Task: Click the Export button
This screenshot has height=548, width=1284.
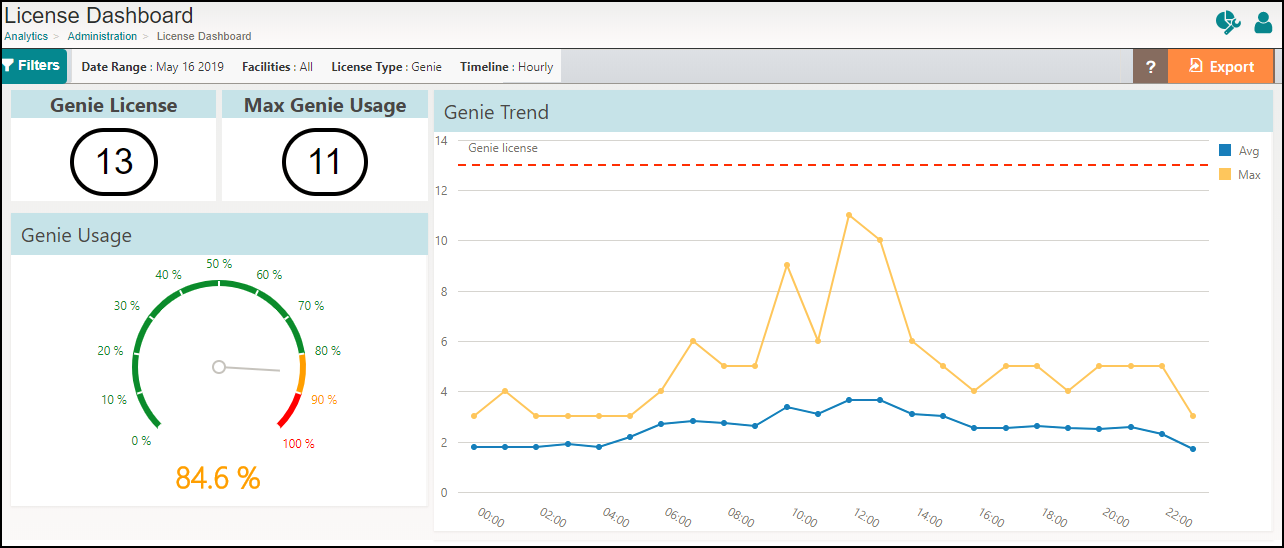Action: pos(1220,67)
